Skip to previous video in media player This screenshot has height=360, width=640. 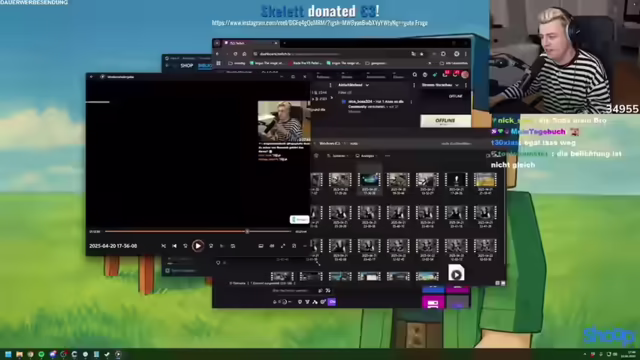pyautogui.click(x=174, y=246)
